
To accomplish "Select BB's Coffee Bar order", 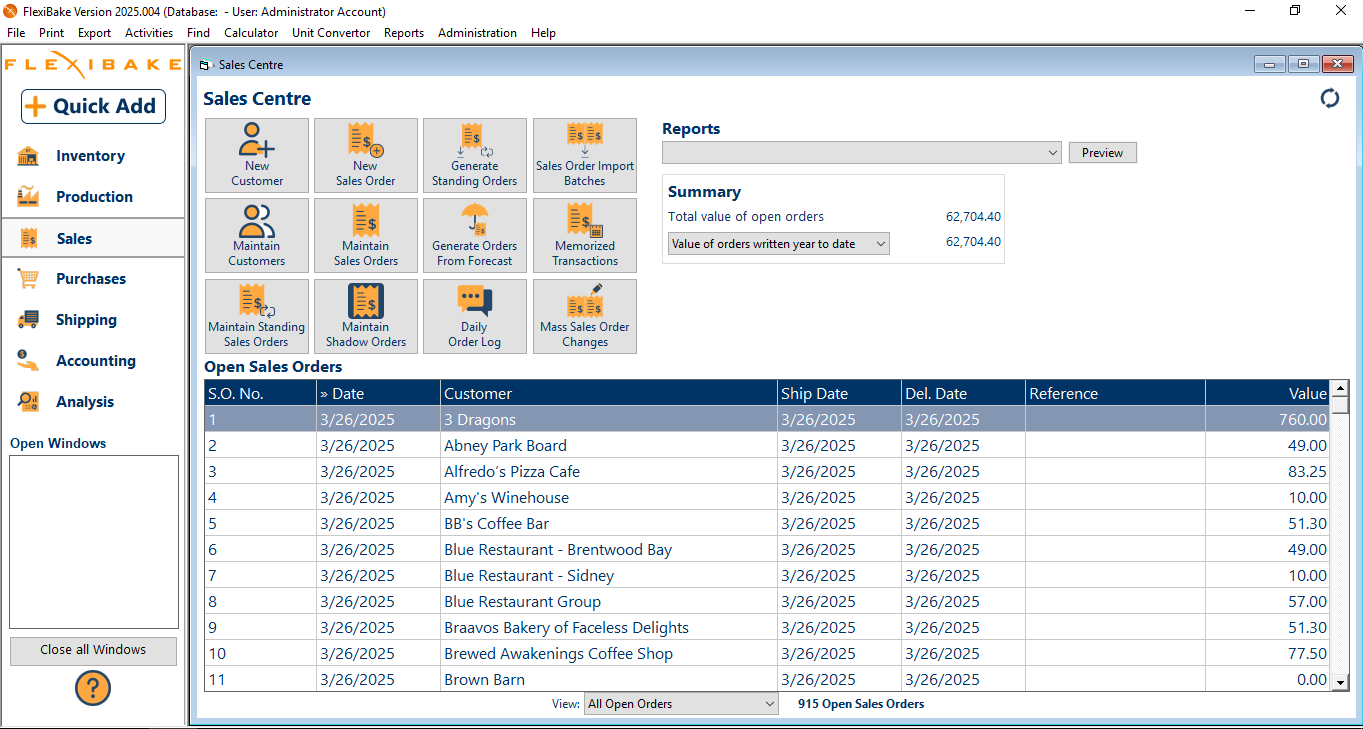I will (768, 523).
